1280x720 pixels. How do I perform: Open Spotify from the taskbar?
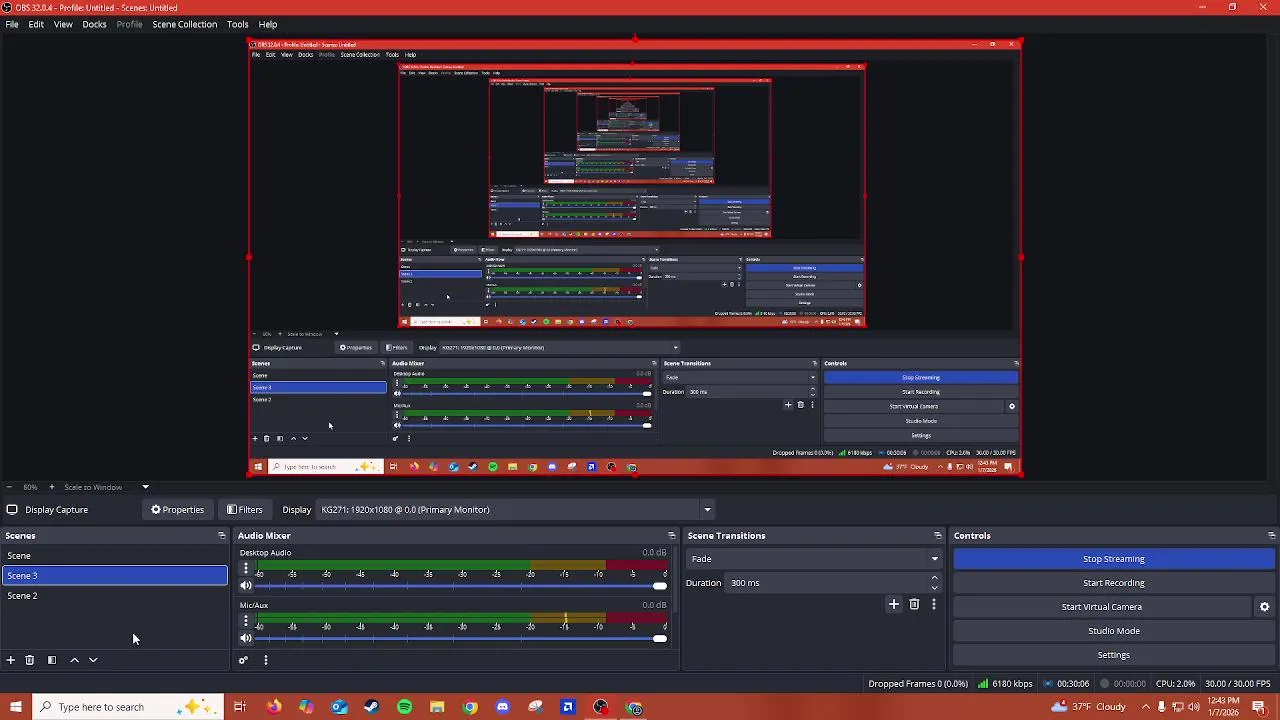pos(404,707)
